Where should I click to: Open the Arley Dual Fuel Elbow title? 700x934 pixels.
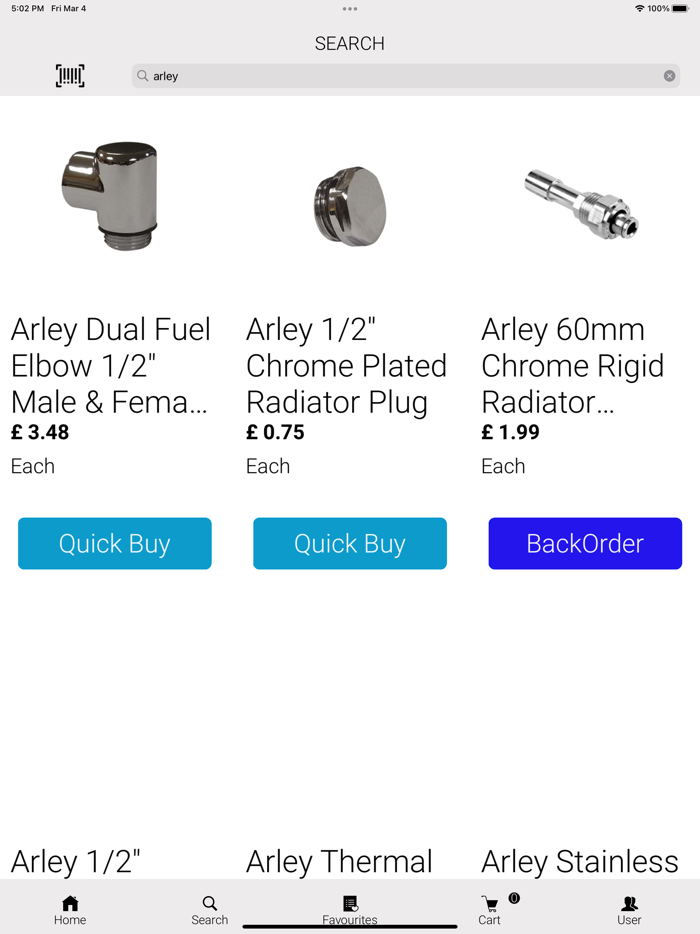[111, 366]
